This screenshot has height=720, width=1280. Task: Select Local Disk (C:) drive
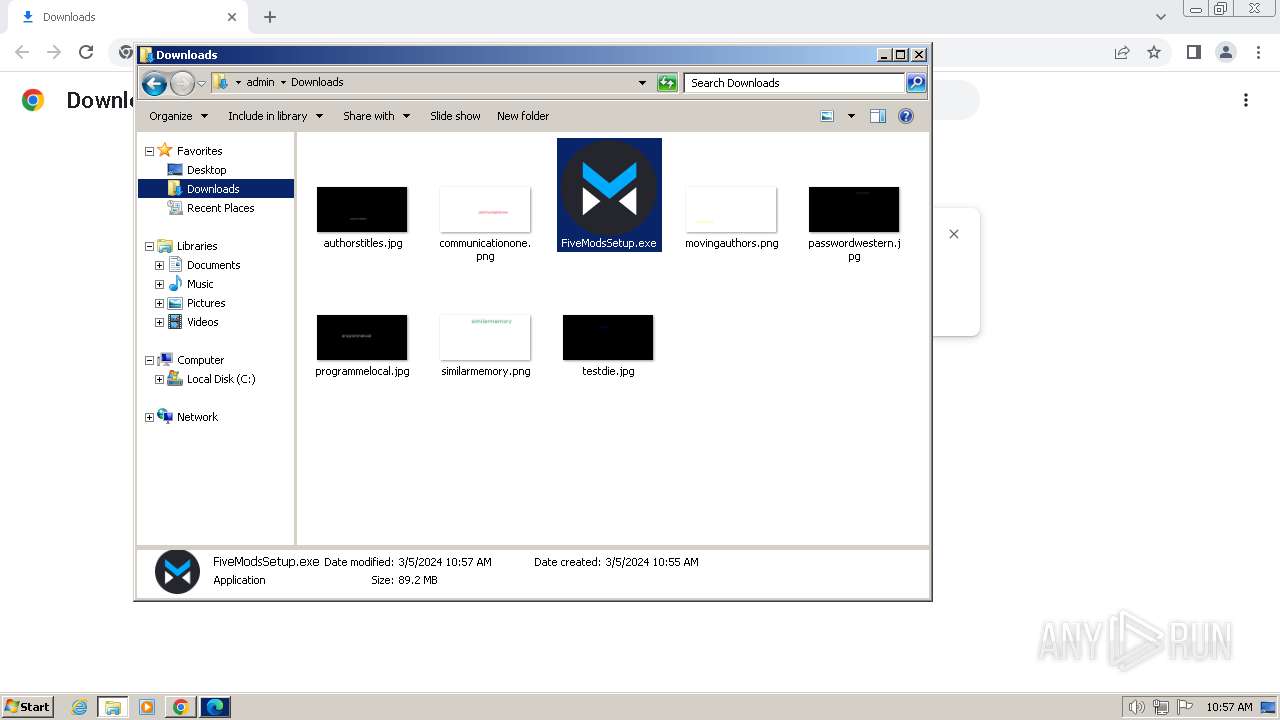point(211,379)
